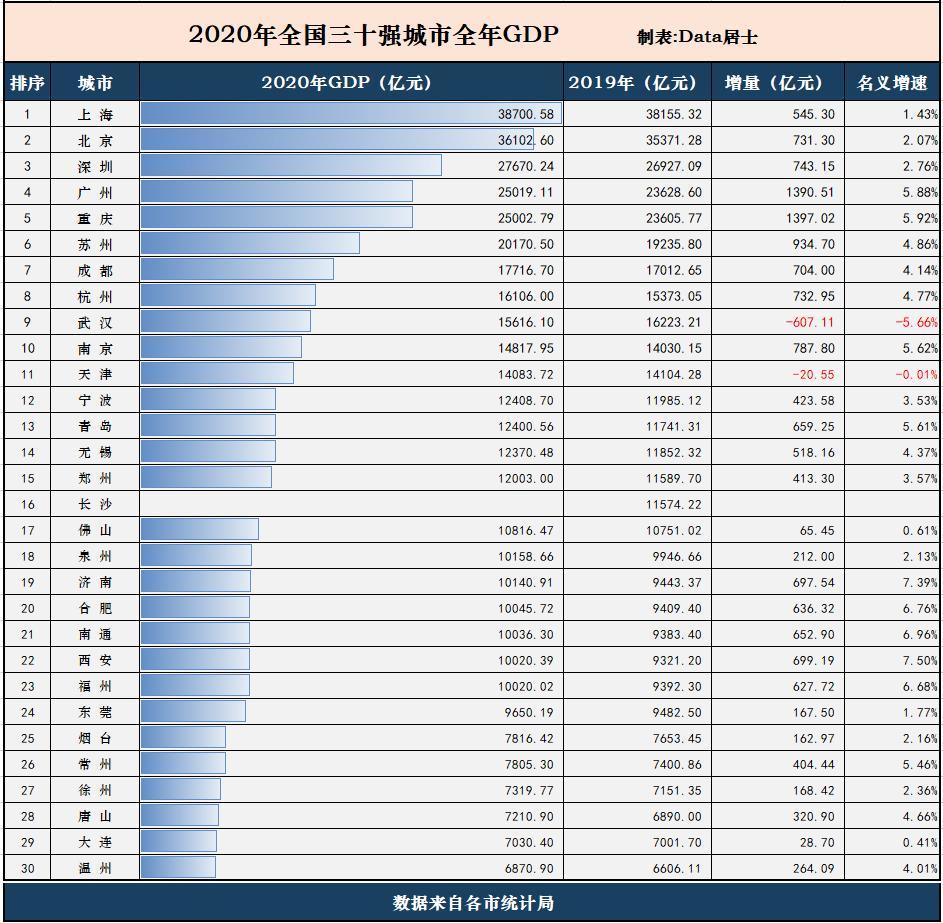Click the increment value 1390.51
Screen dimensions: 943x923
click(810, 192)
